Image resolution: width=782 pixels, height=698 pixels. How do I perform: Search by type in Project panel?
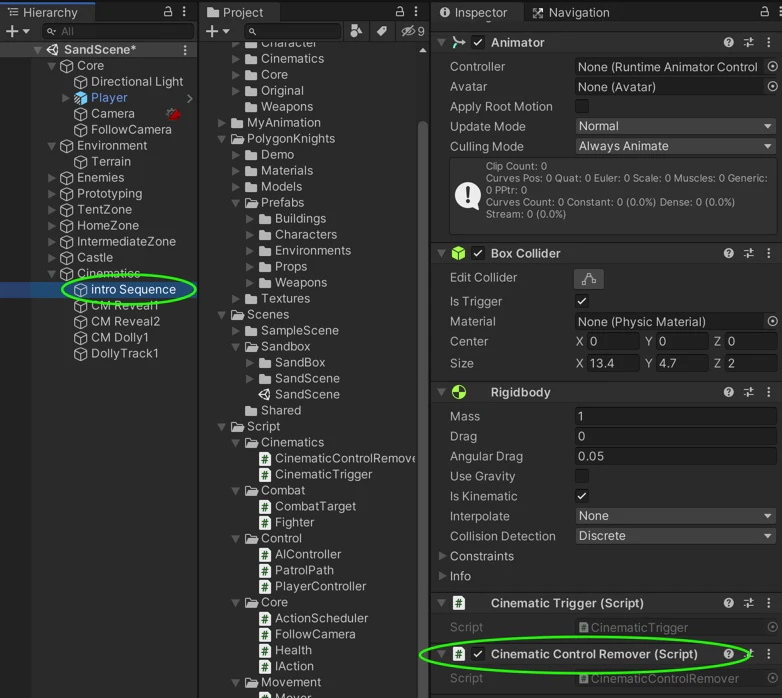point(356,31)
